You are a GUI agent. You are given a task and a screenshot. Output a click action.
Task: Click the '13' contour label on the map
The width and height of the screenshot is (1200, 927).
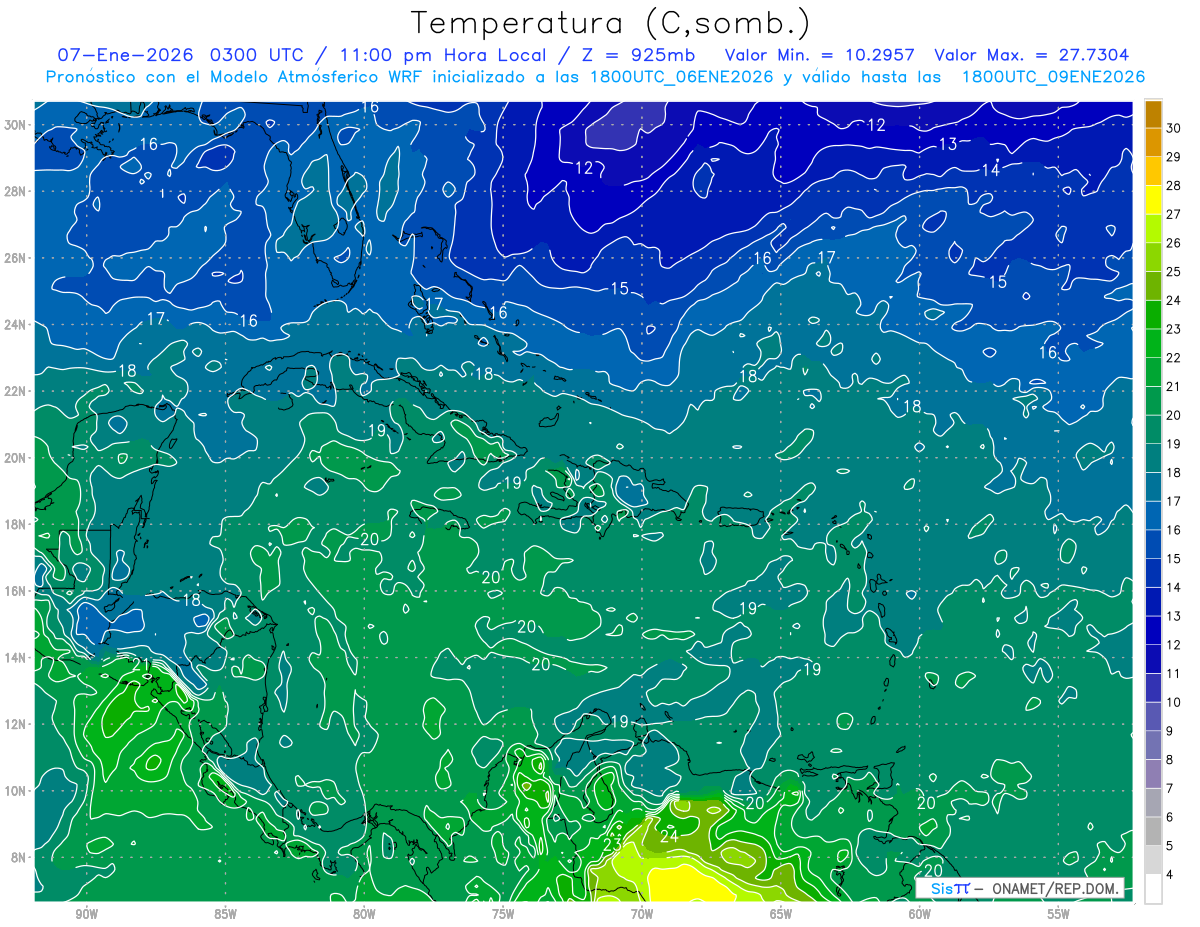[x=948, y=144]
